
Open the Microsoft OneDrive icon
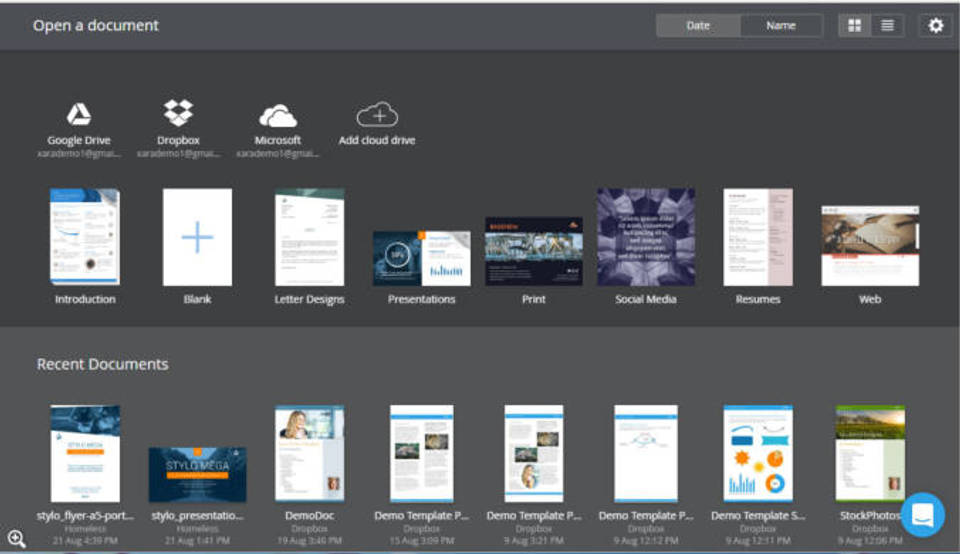click(x=277, y=115)
